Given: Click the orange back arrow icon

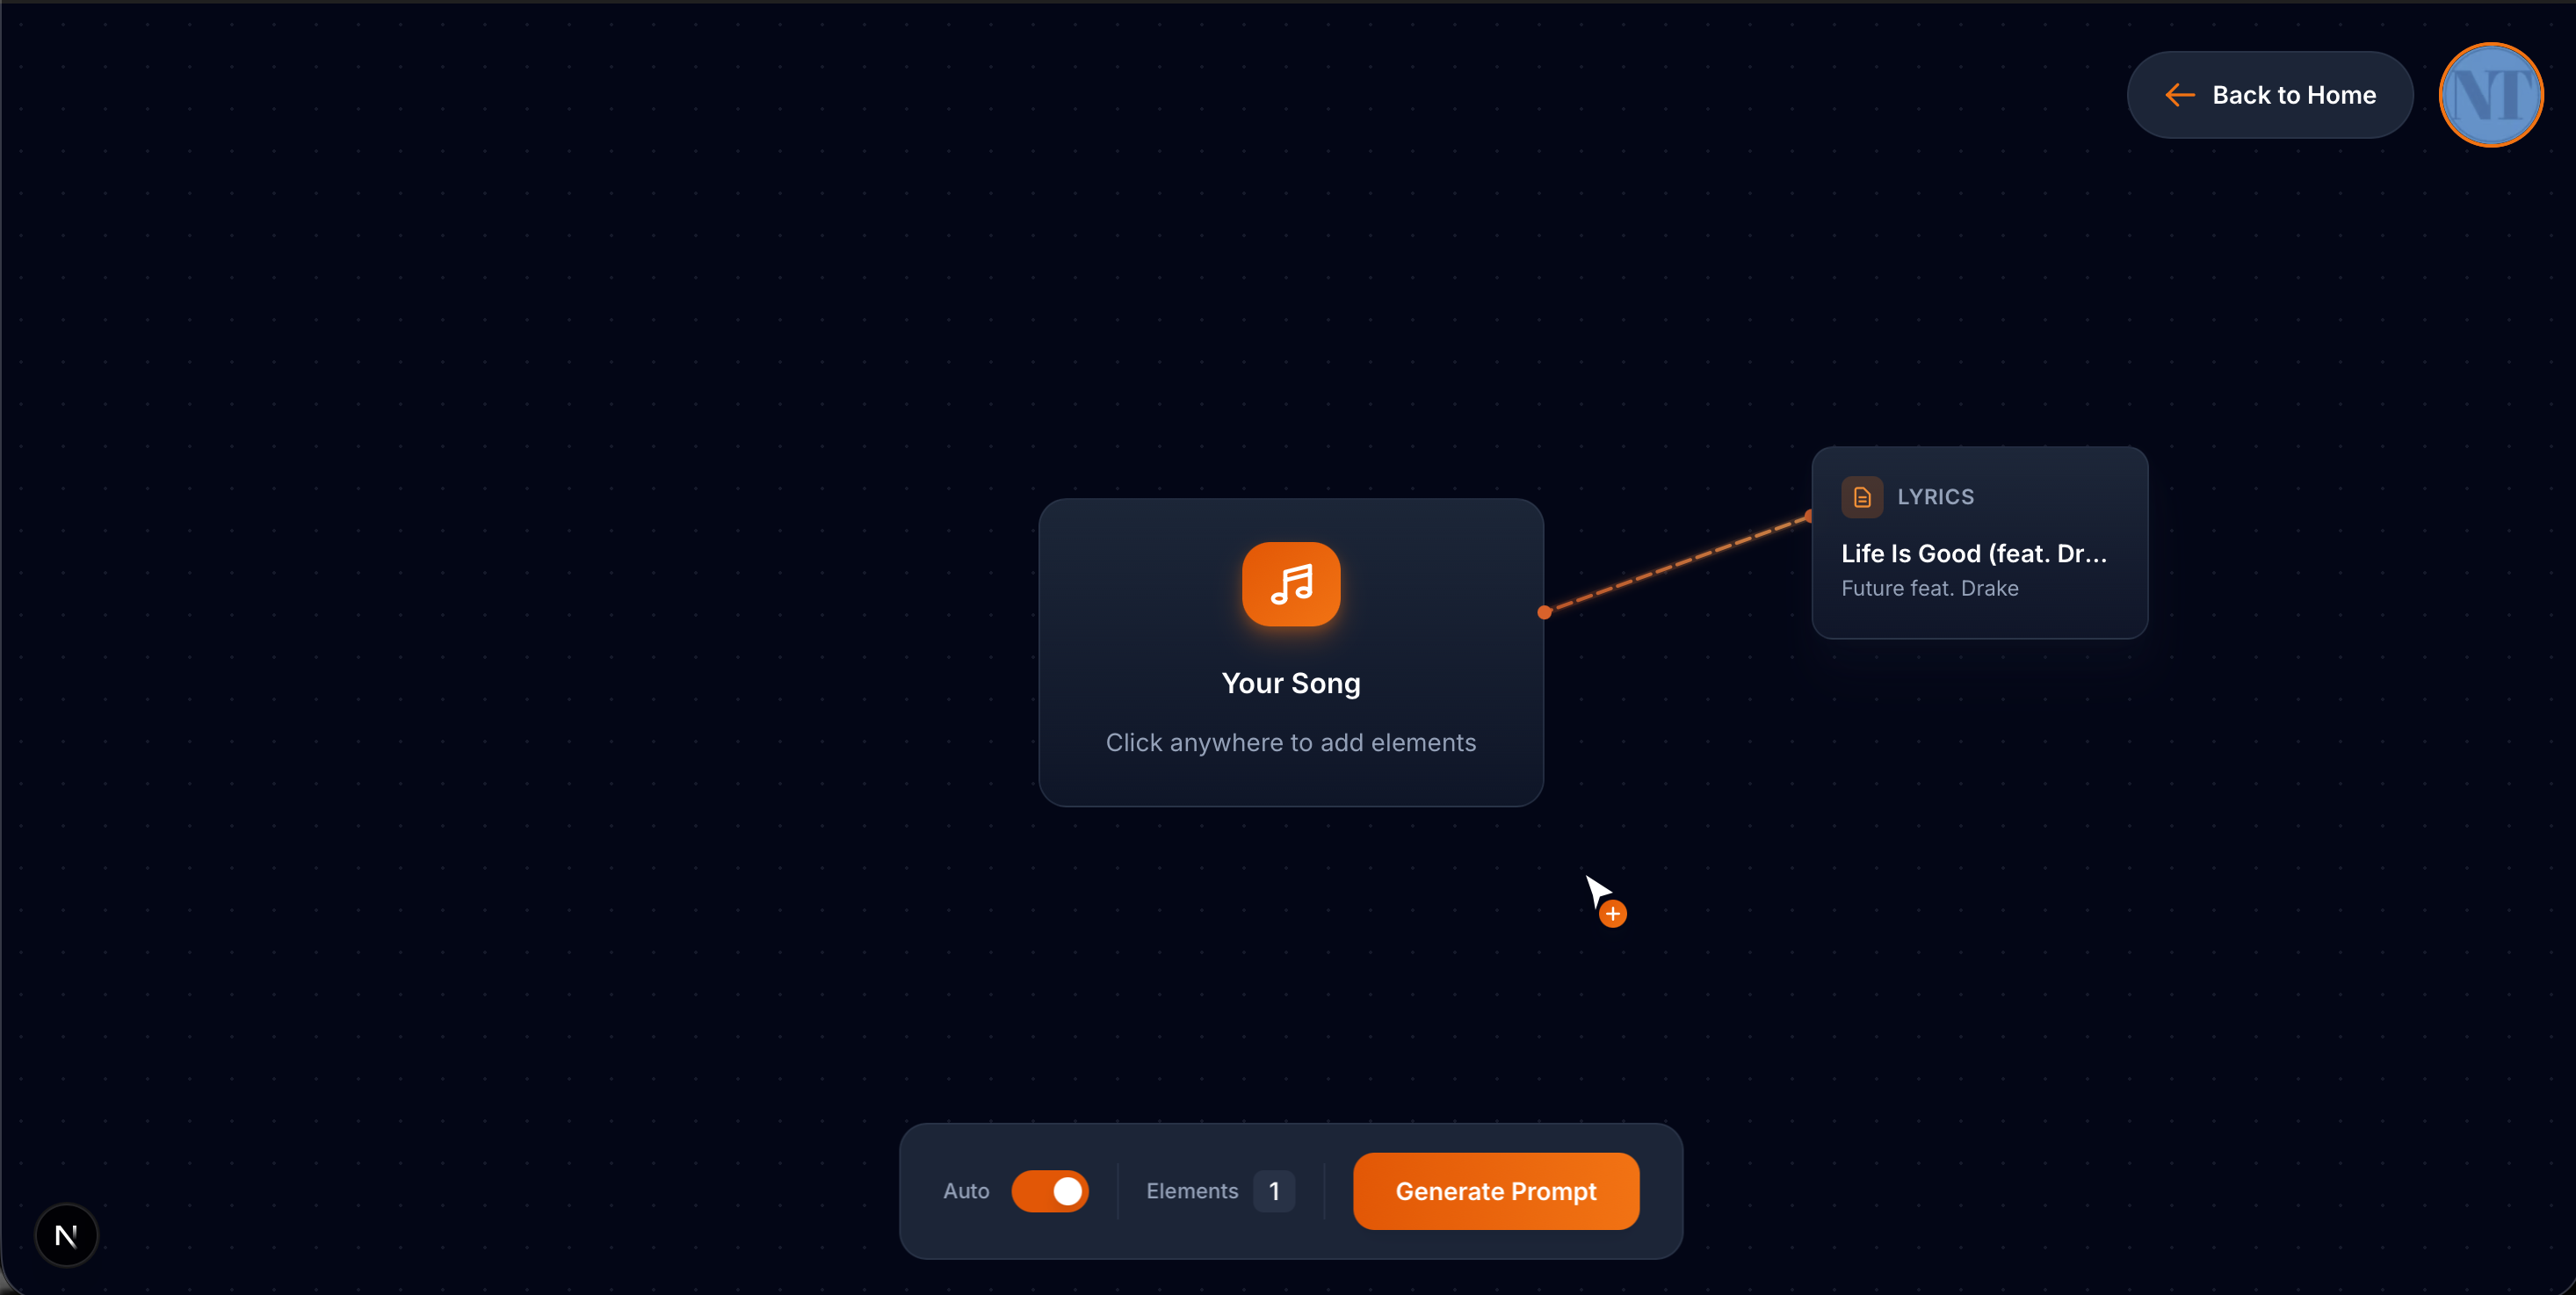Looking at the screenshot, I should (2179, 95).
